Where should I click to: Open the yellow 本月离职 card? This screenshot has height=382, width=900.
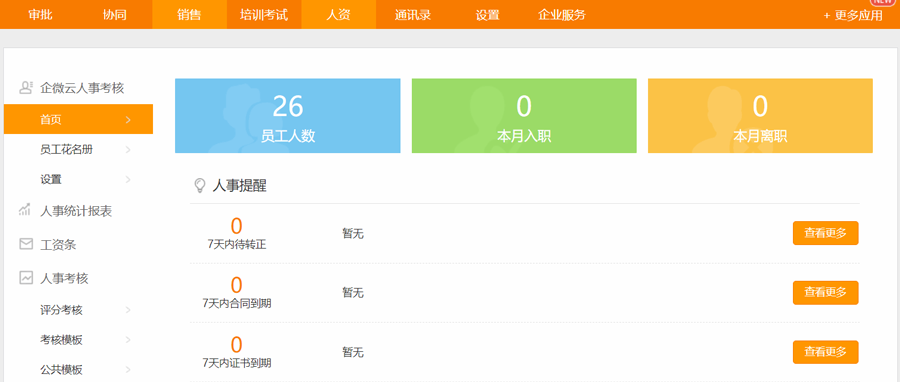point(761,116)
